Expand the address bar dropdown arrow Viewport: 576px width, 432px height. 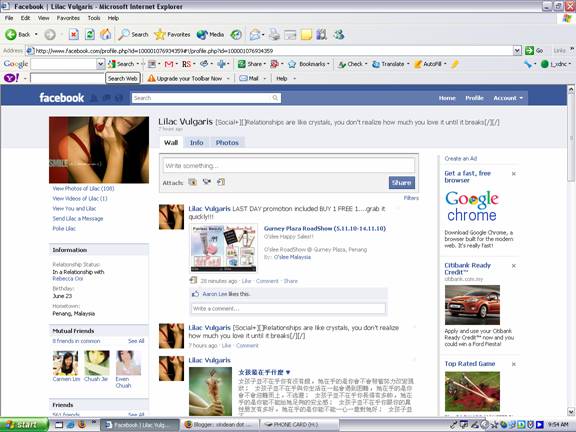(x=517, y=50)
